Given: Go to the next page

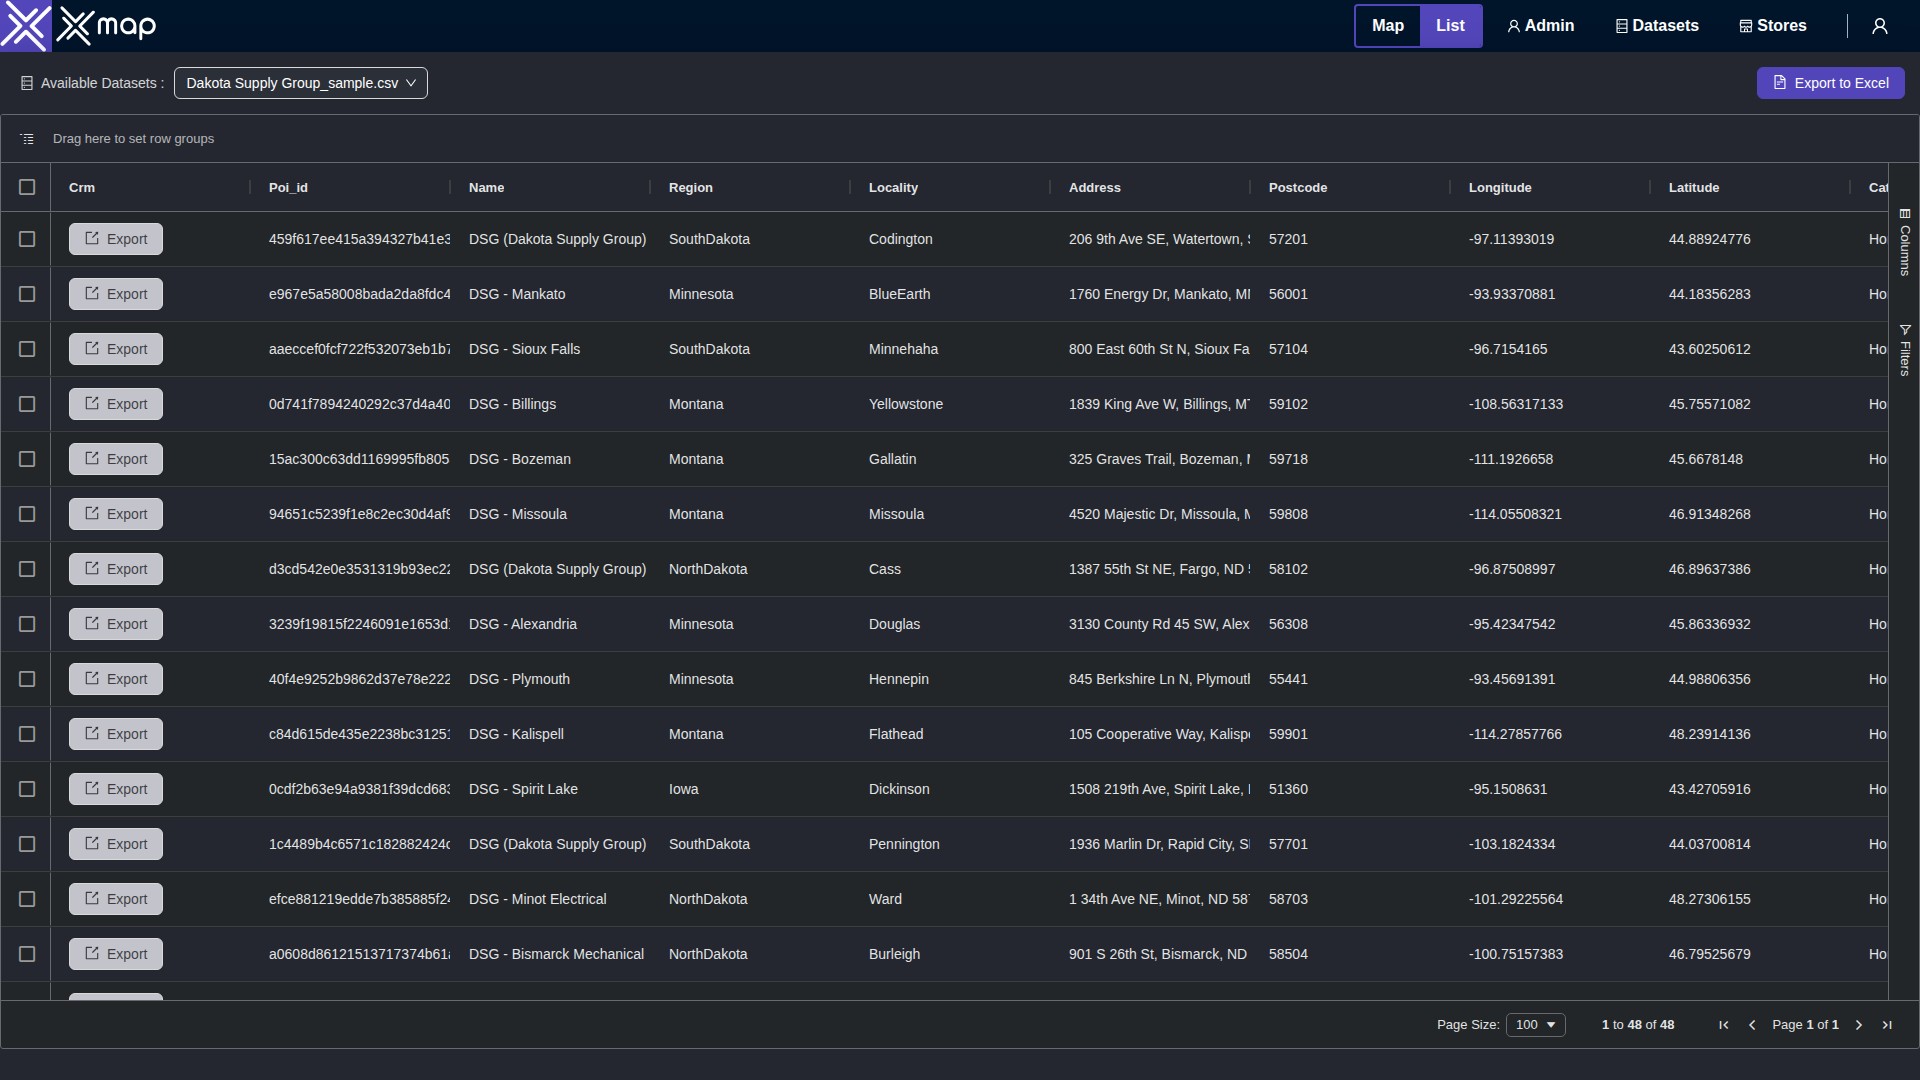Looking at the screenshot, I should click(1859, 1025).
